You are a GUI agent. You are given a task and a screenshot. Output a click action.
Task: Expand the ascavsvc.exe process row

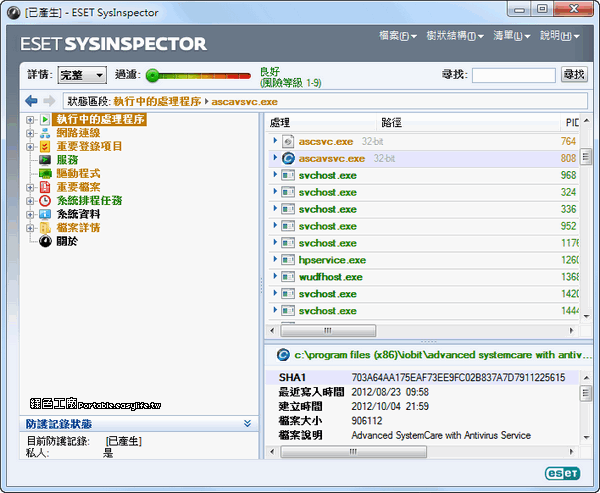[275, 157]
